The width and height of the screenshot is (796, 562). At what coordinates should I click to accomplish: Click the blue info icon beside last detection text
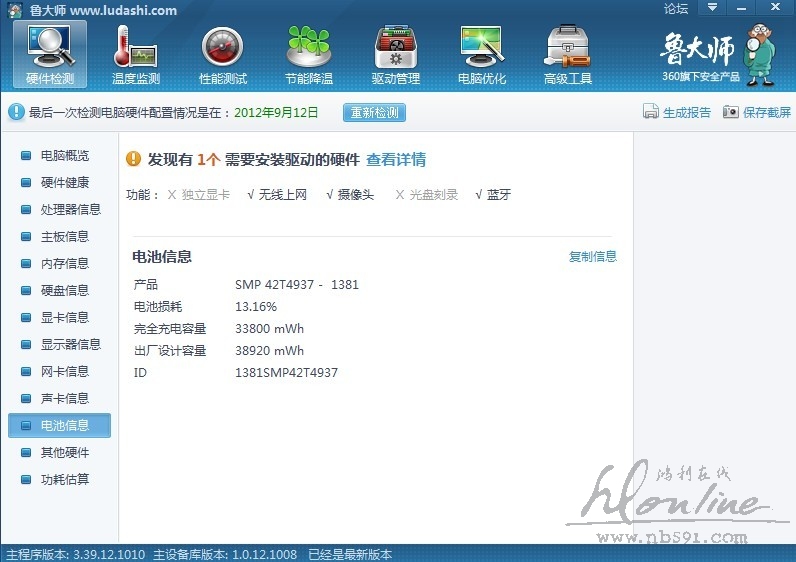(16, 112)
